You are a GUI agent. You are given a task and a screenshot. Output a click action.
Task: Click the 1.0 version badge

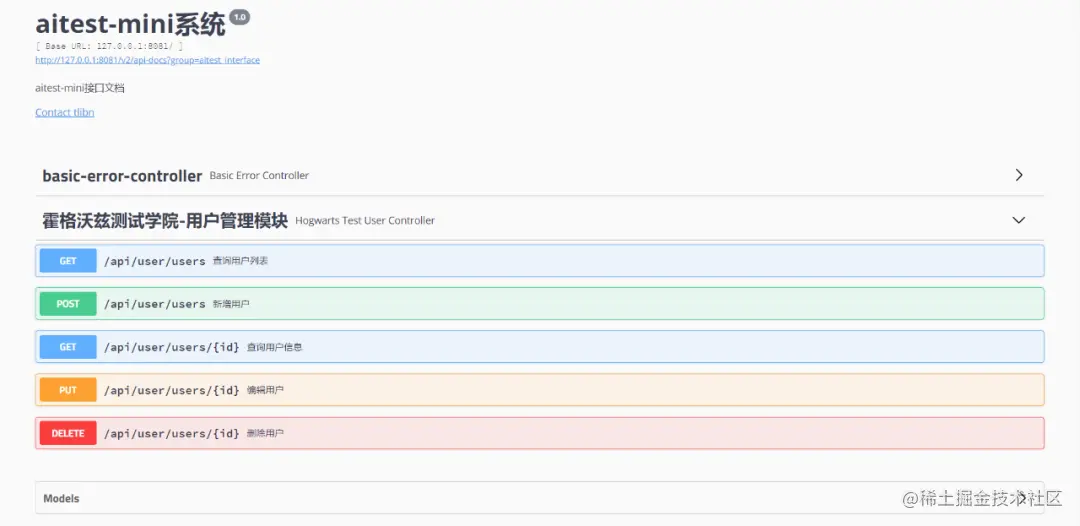pos(240,17)
